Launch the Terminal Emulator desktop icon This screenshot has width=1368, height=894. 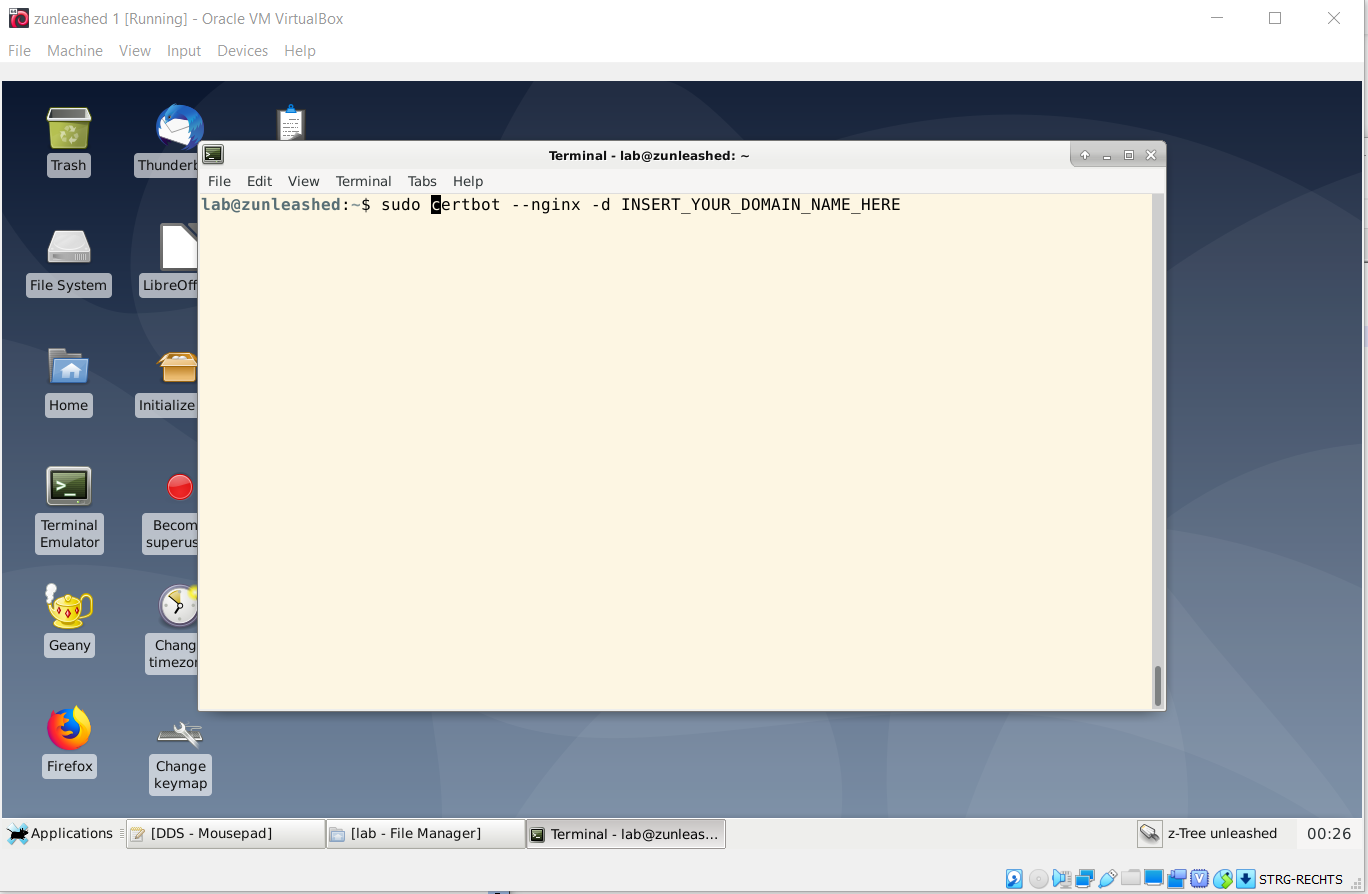coord(69,487)
